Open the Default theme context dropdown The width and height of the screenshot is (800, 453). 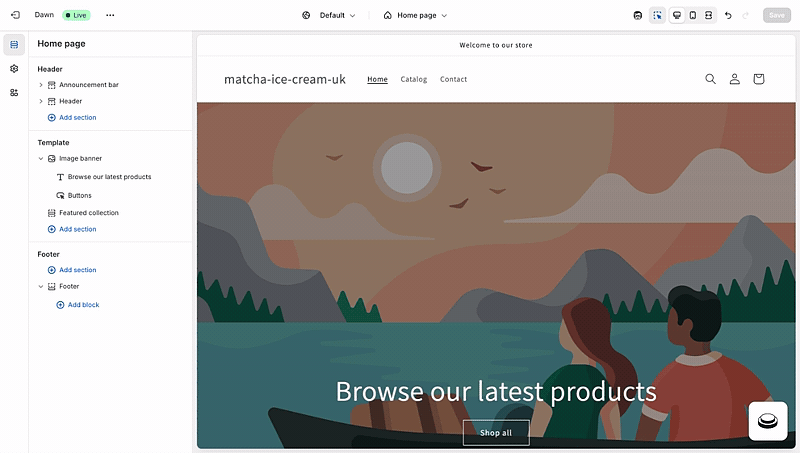329,15
